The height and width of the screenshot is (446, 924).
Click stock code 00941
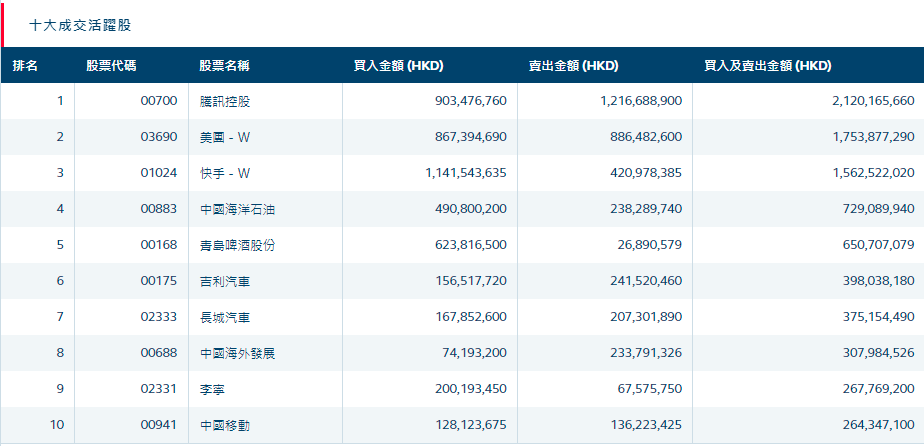coord(159,425)
